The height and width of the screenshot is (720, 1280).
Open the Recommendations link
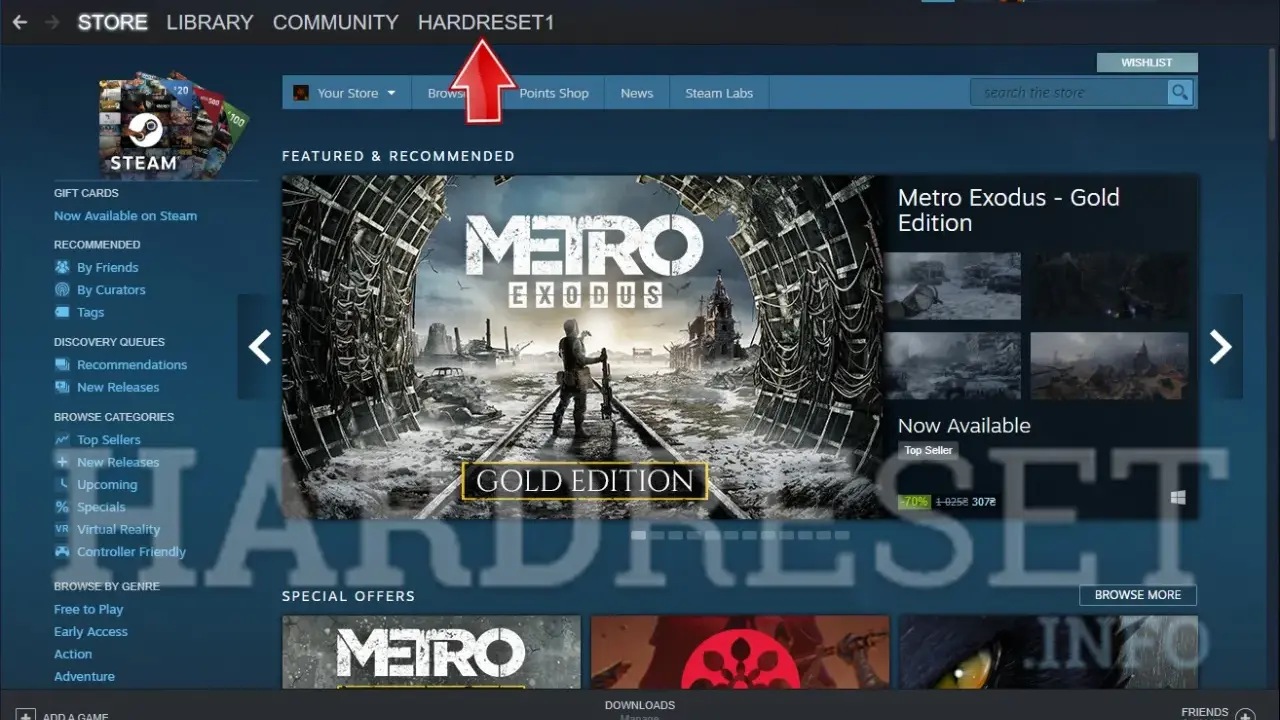(x=132, y=365)
